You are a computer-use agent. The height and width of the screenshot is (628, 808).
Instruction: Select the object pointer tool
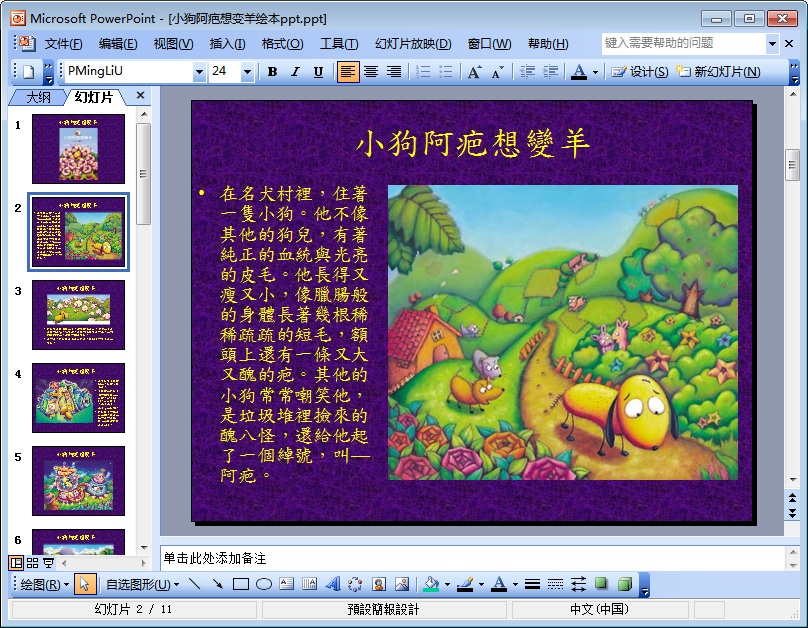pos(85,584)
